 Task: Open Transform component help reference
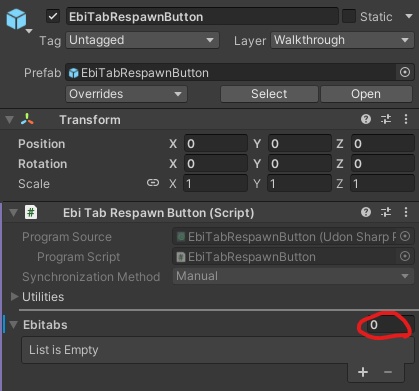366,119
